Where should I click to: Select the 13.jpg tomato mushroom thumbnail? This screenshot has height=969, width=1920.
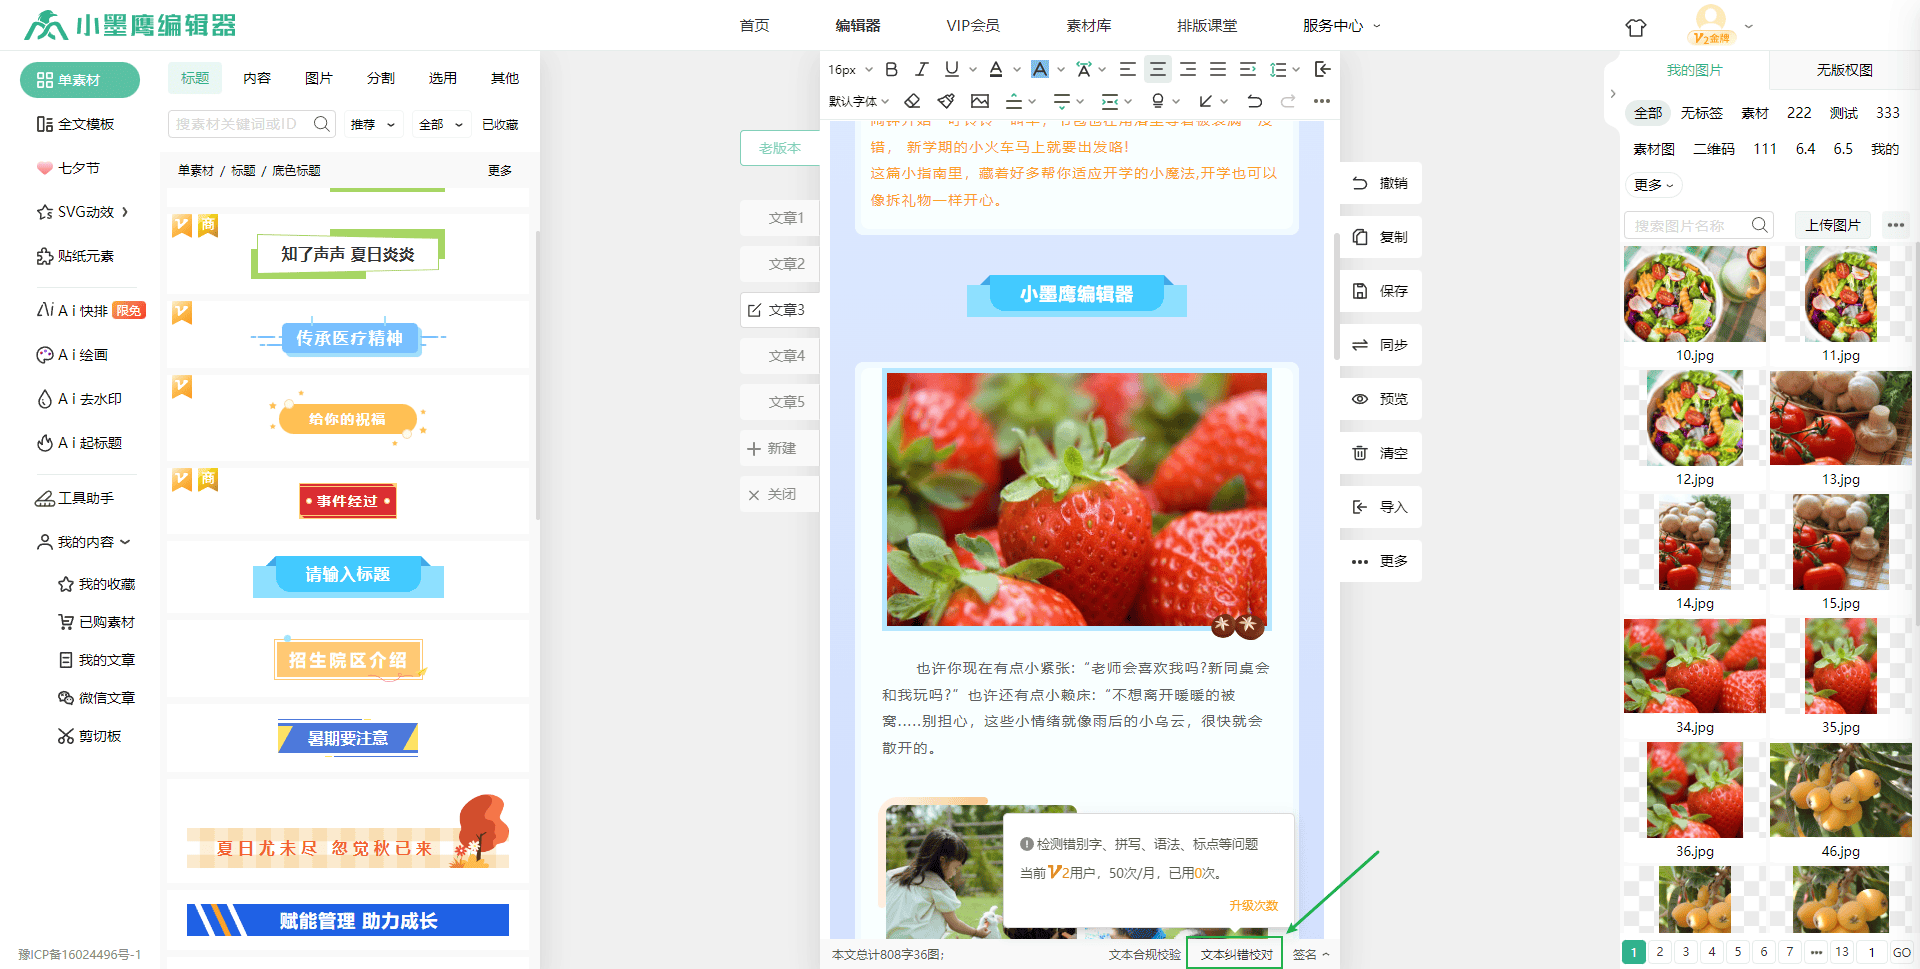(x=1840, y=418)
